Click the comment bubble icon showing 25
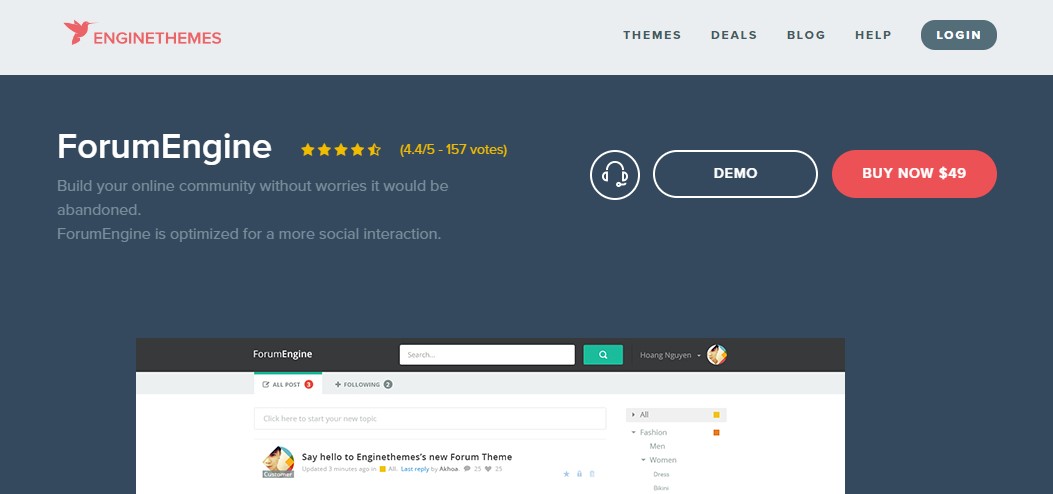Image resolution: width=1053 pixels, height=494 pixels. 467,468
